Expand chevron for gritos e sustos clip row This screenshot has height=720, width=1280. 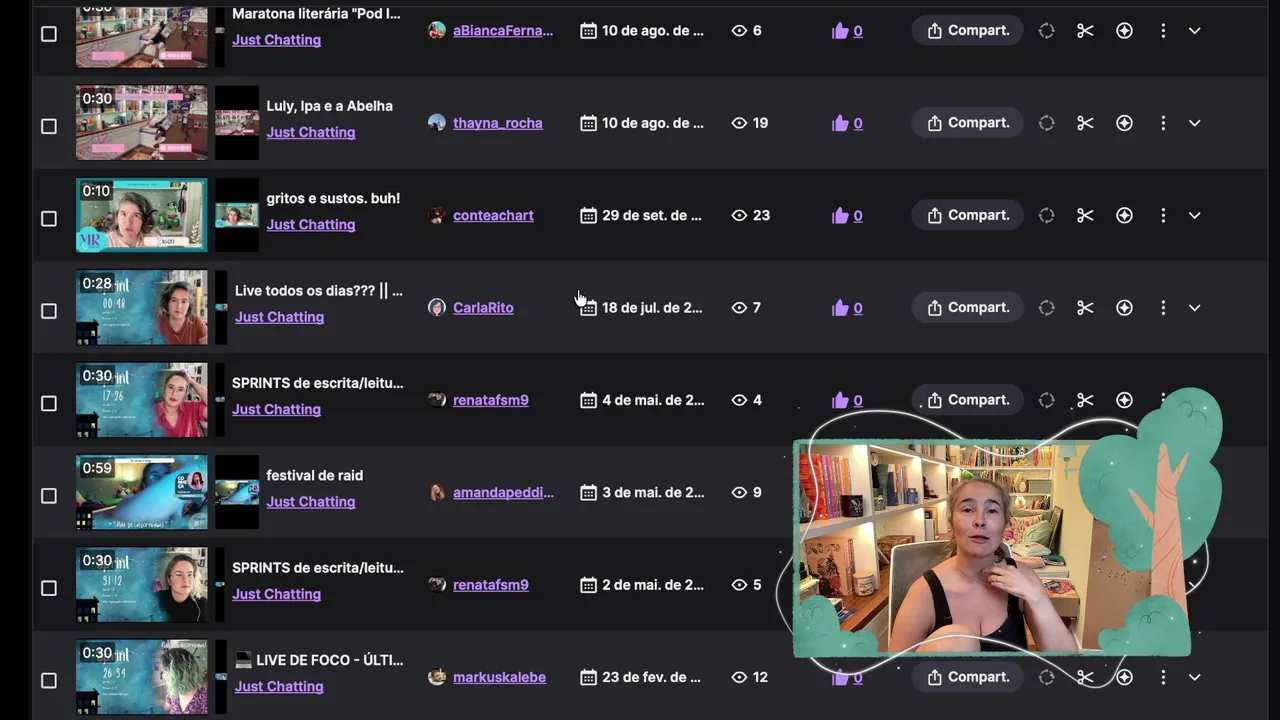pyautogui.click(x=1194, y=215)
